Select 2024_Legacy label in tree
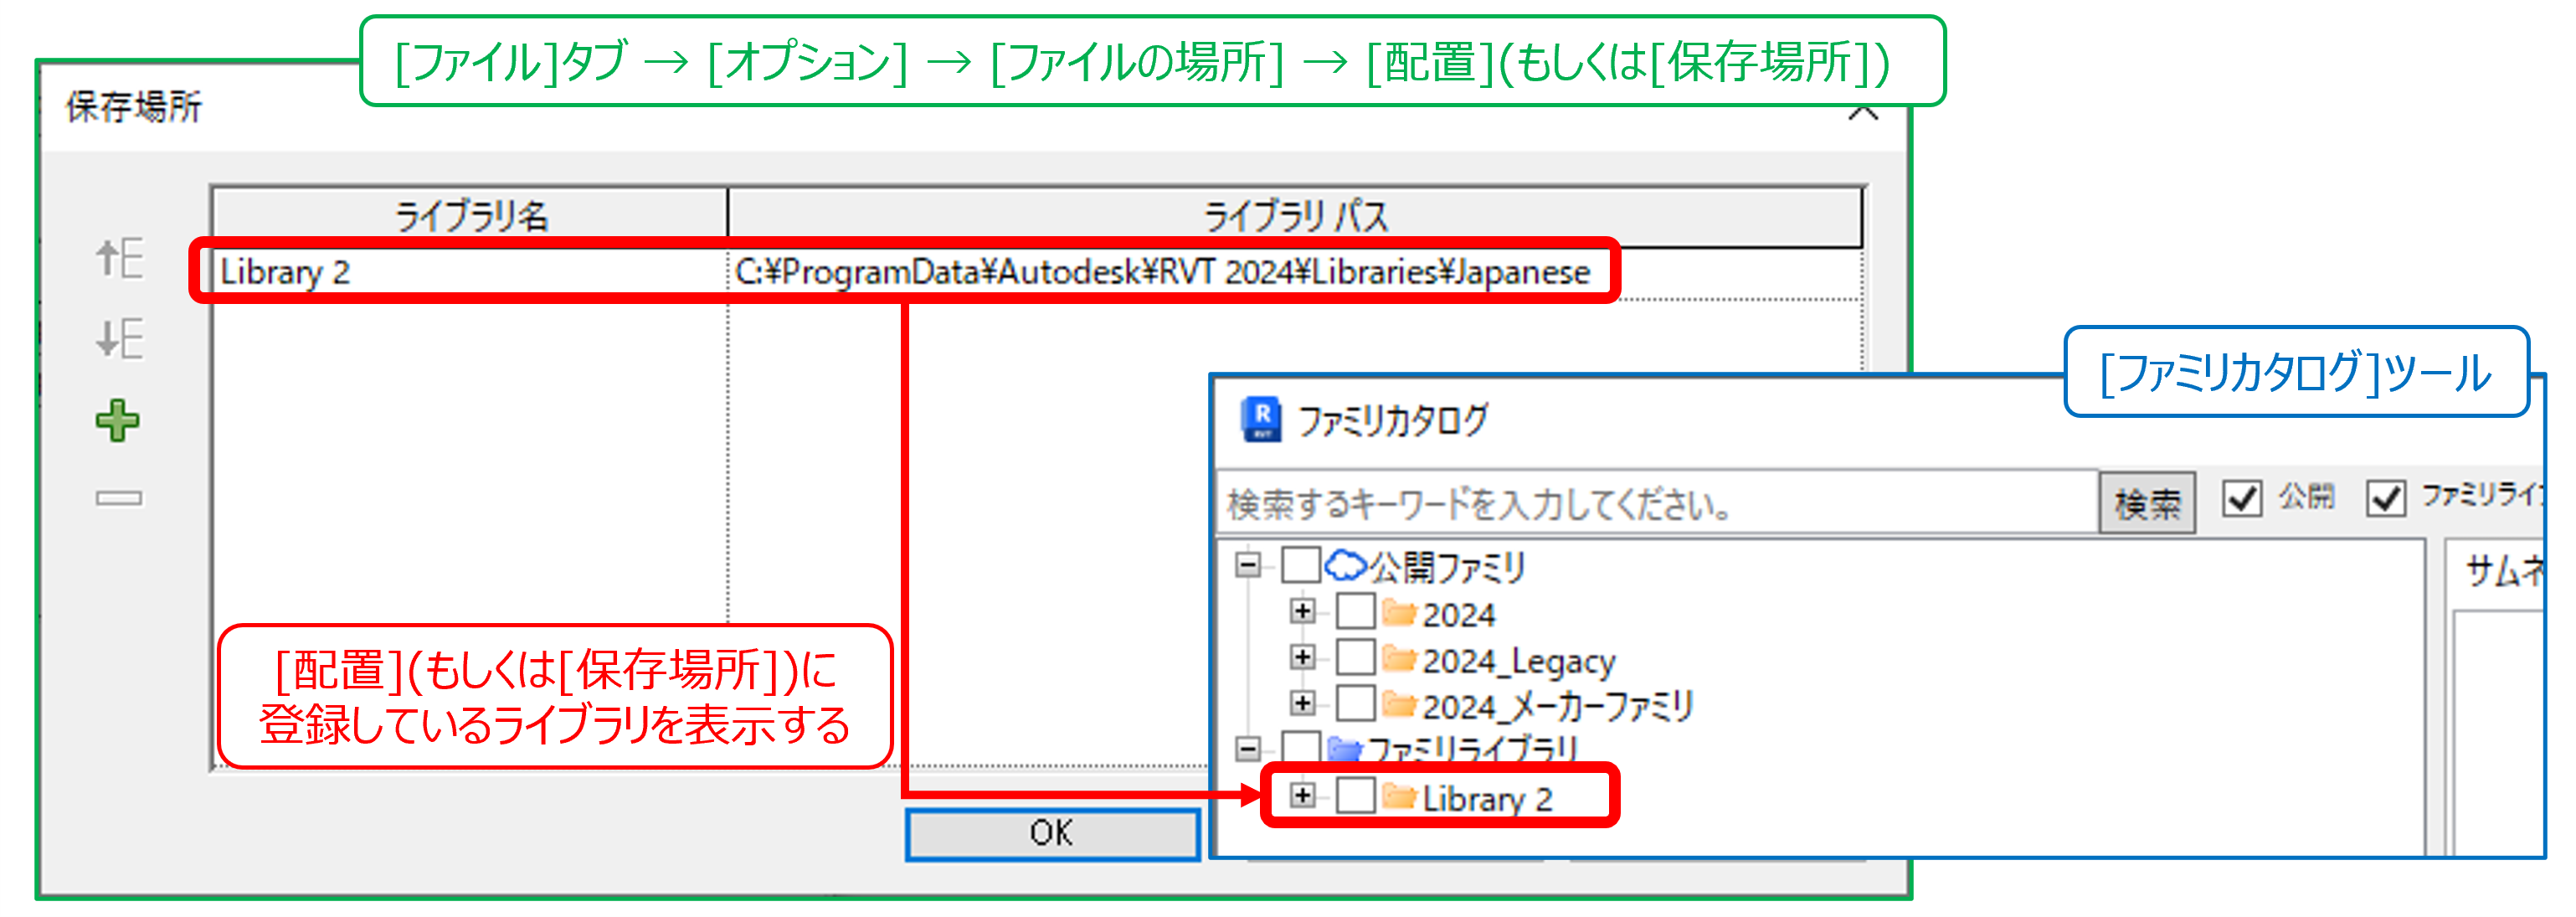 [x=1518, y=661]
